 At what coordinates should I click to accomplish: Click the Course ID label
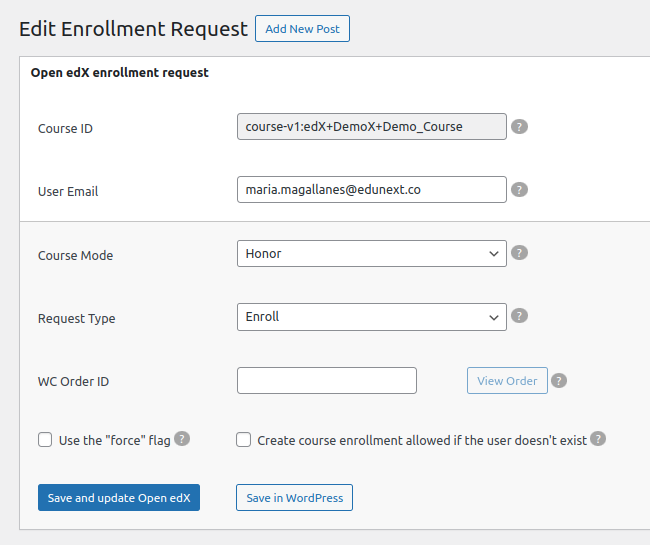click(x=65, y=128)
